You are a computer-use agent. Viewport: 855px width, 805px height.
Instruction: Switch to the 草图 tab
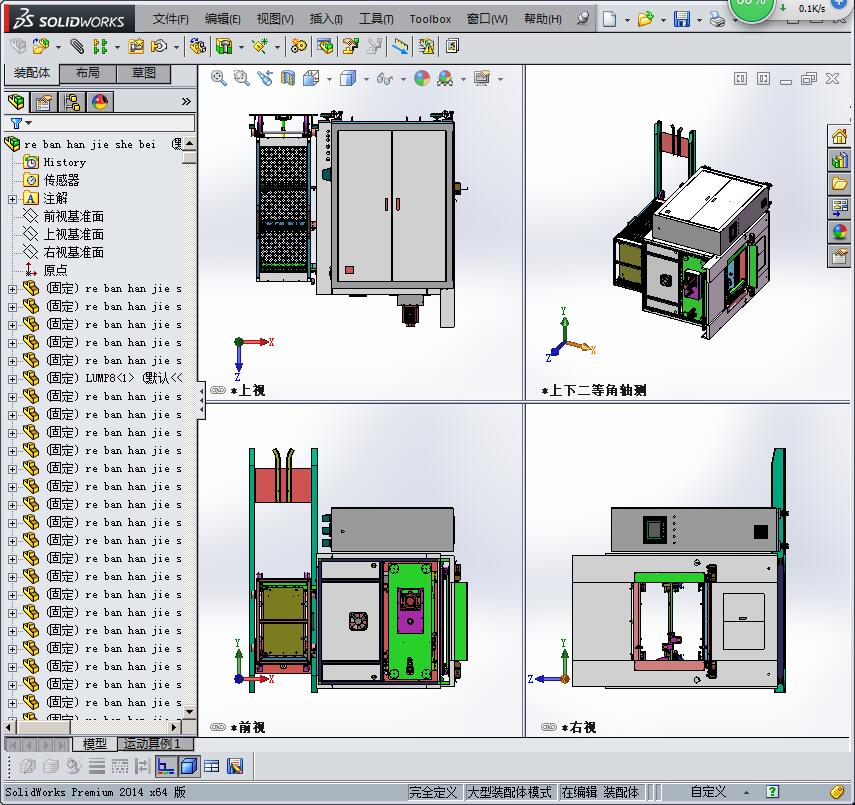coord(143,73)
